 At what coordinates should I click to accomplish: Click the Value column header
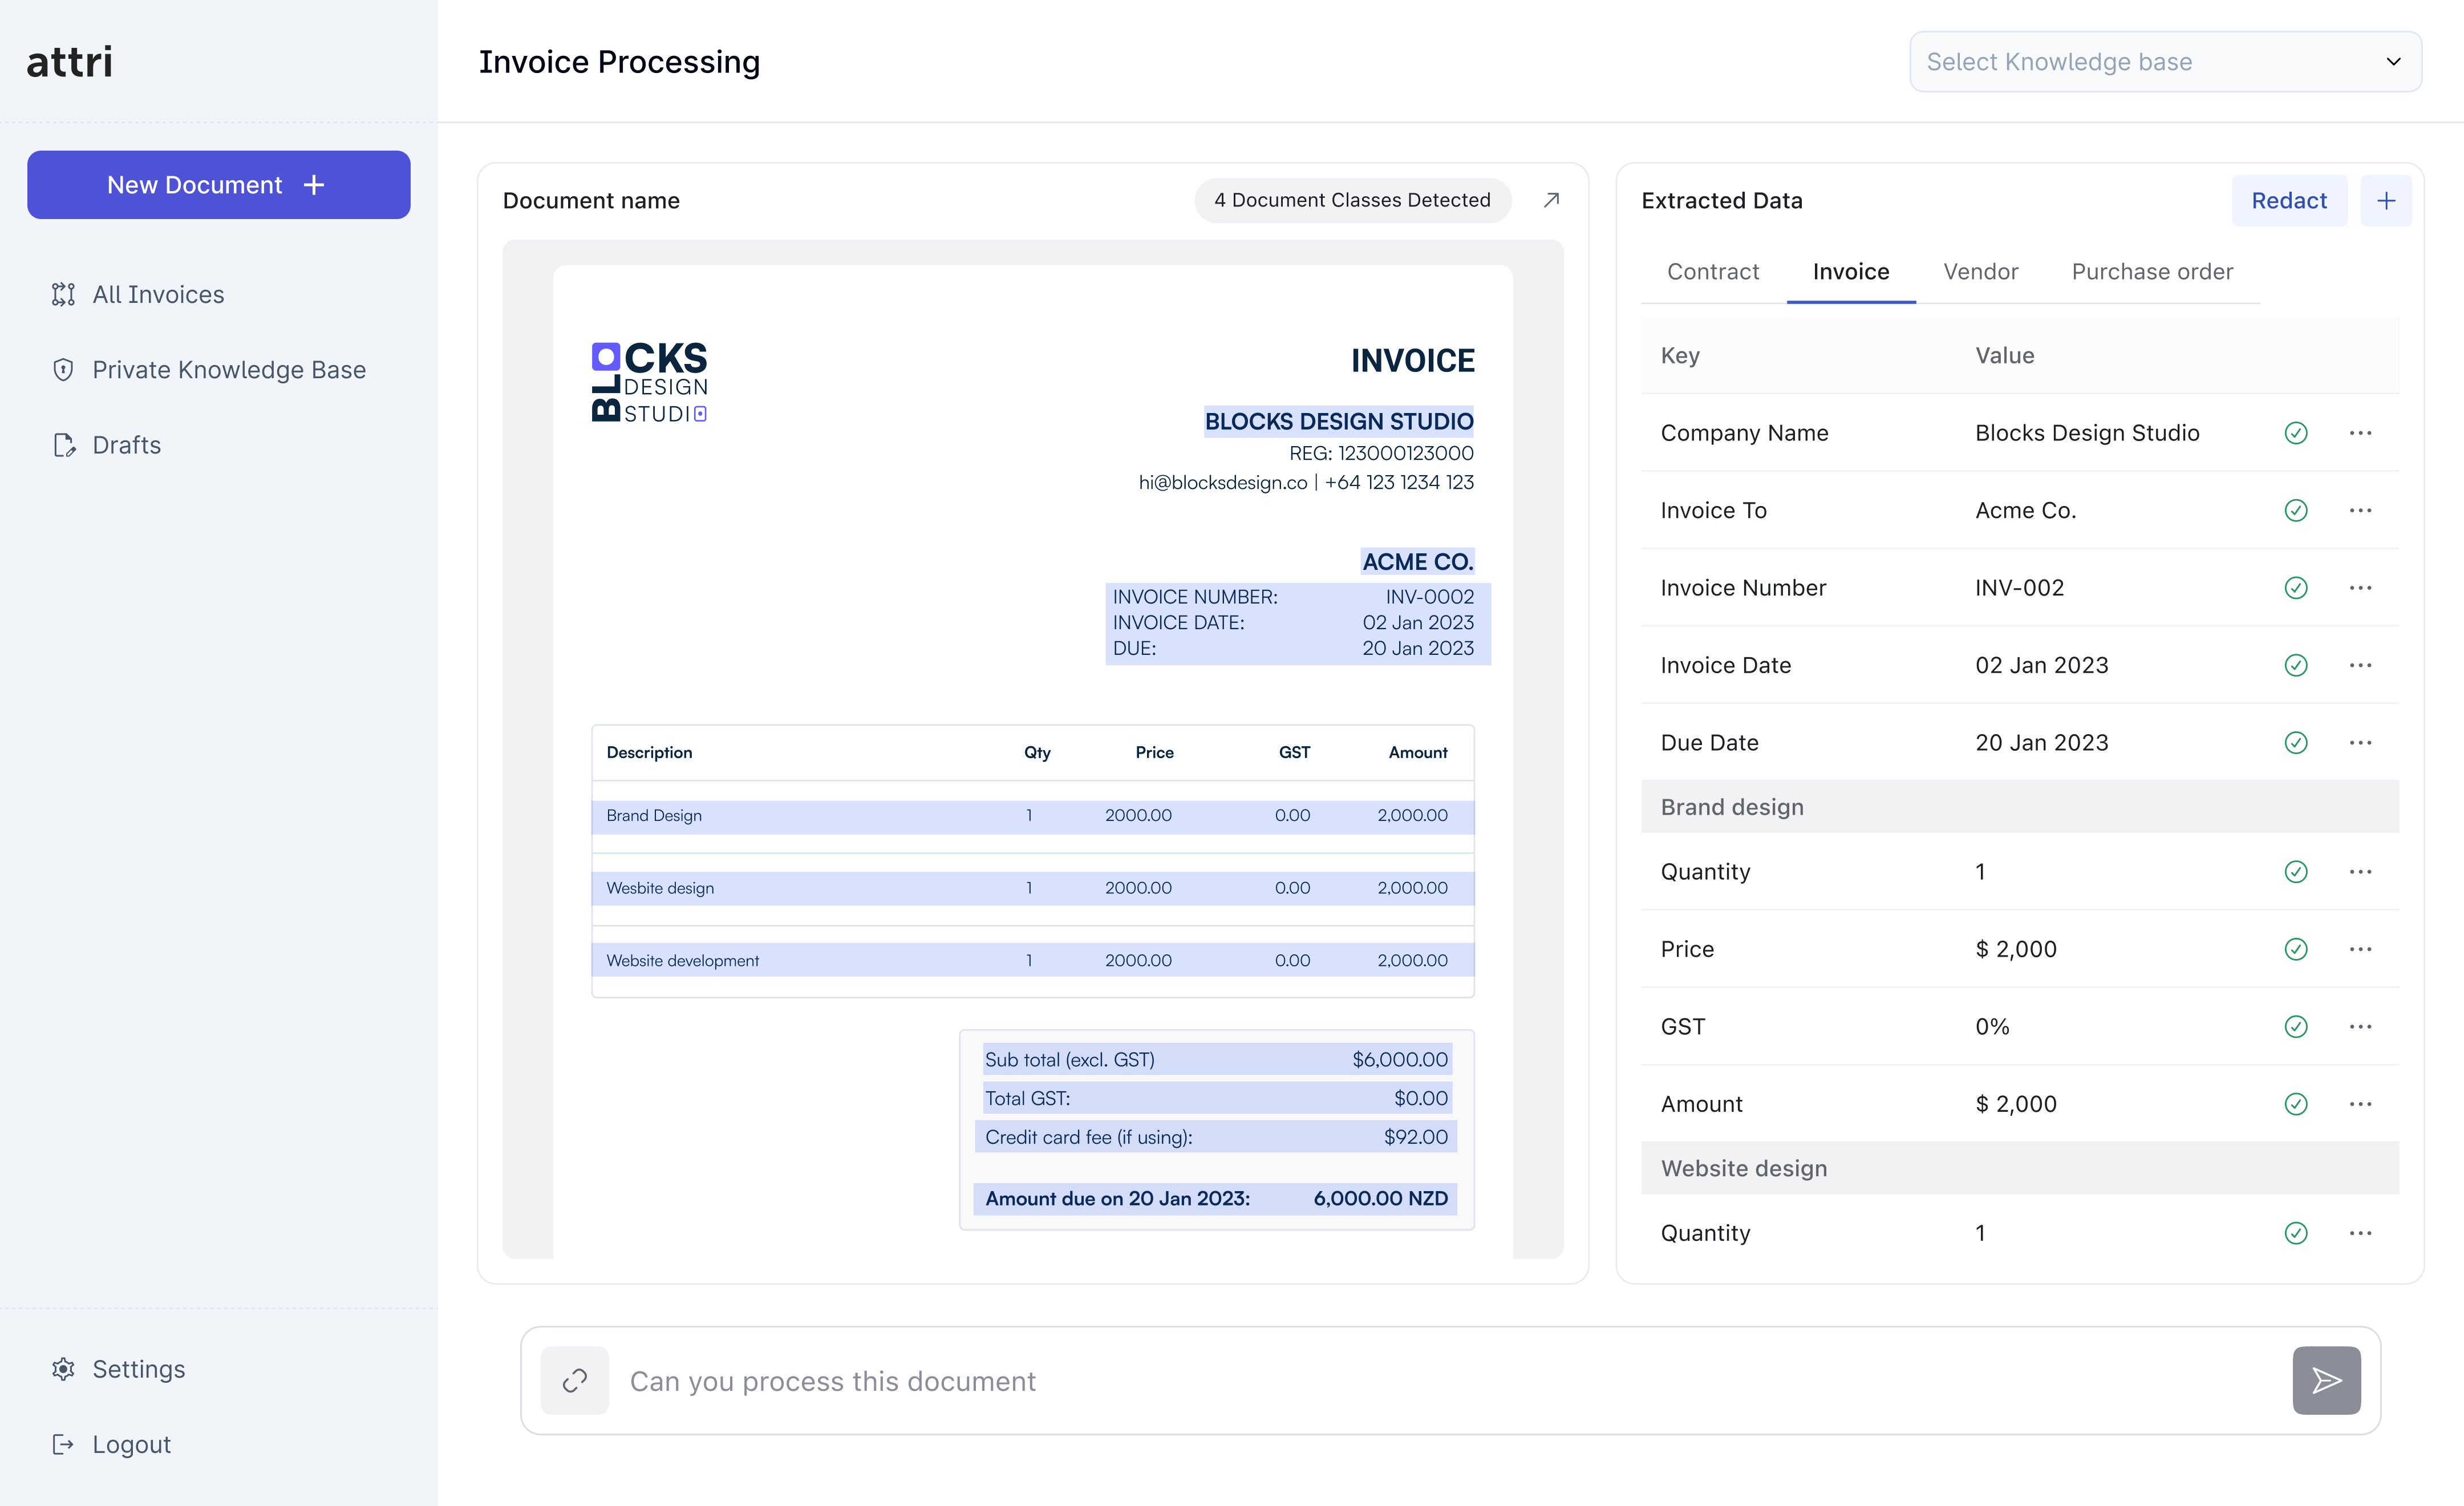(x=2004, y=355)
